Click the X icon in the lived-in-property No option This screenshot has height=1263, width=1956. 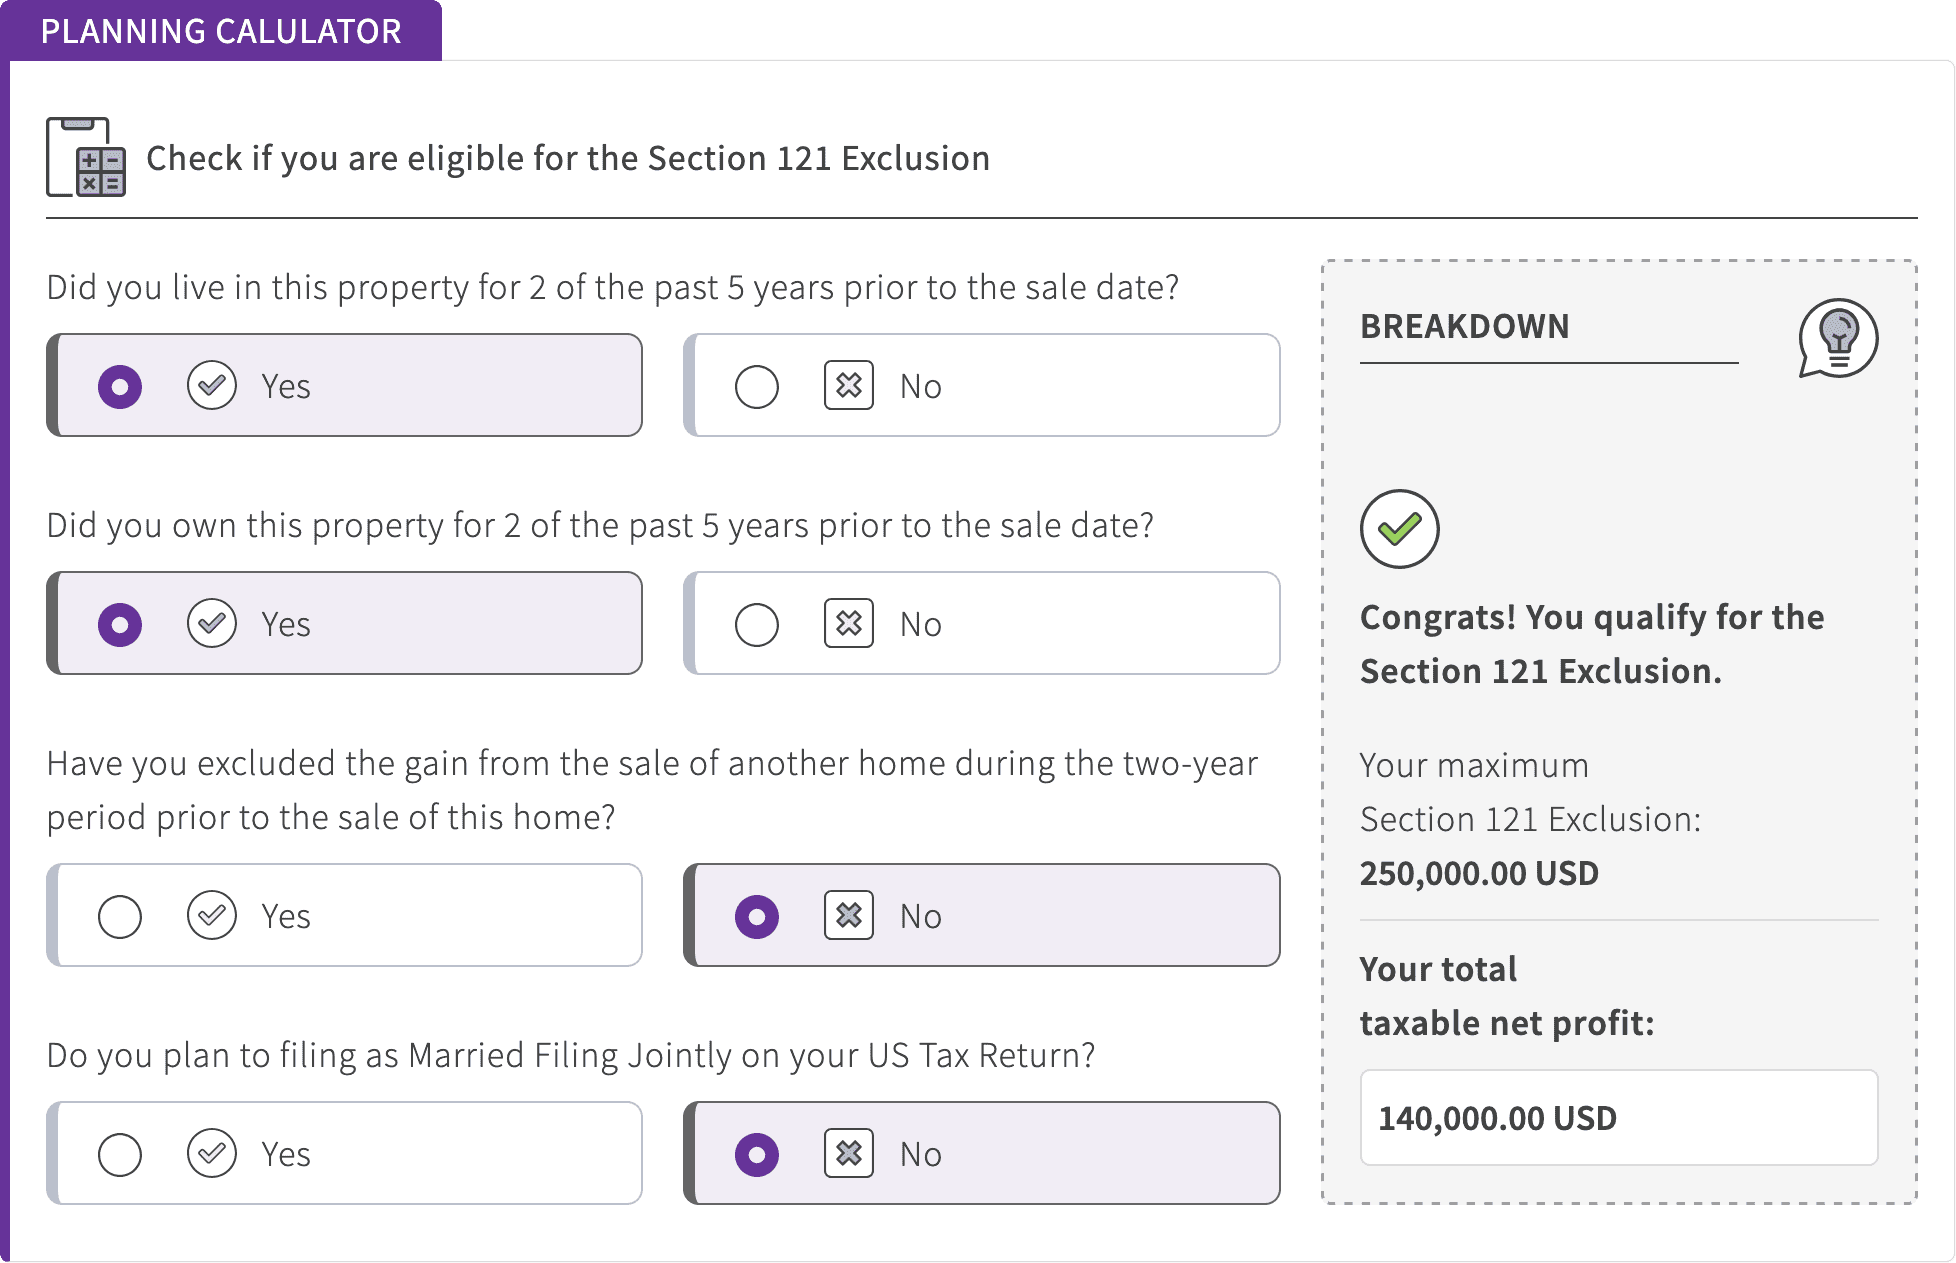(849, 386)
